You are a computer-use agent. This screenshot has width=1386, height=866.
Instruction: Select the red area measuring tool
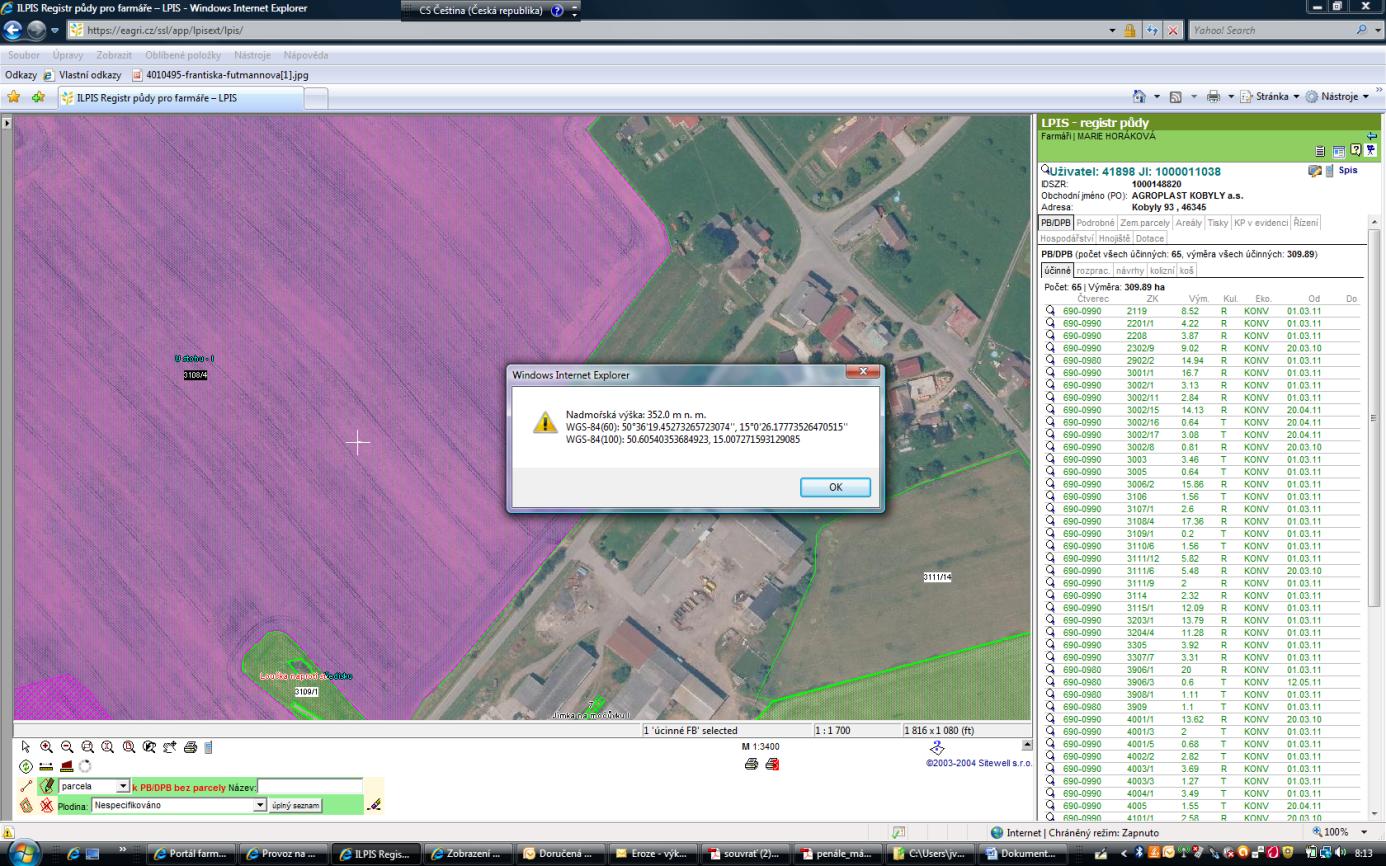[67, 766]
